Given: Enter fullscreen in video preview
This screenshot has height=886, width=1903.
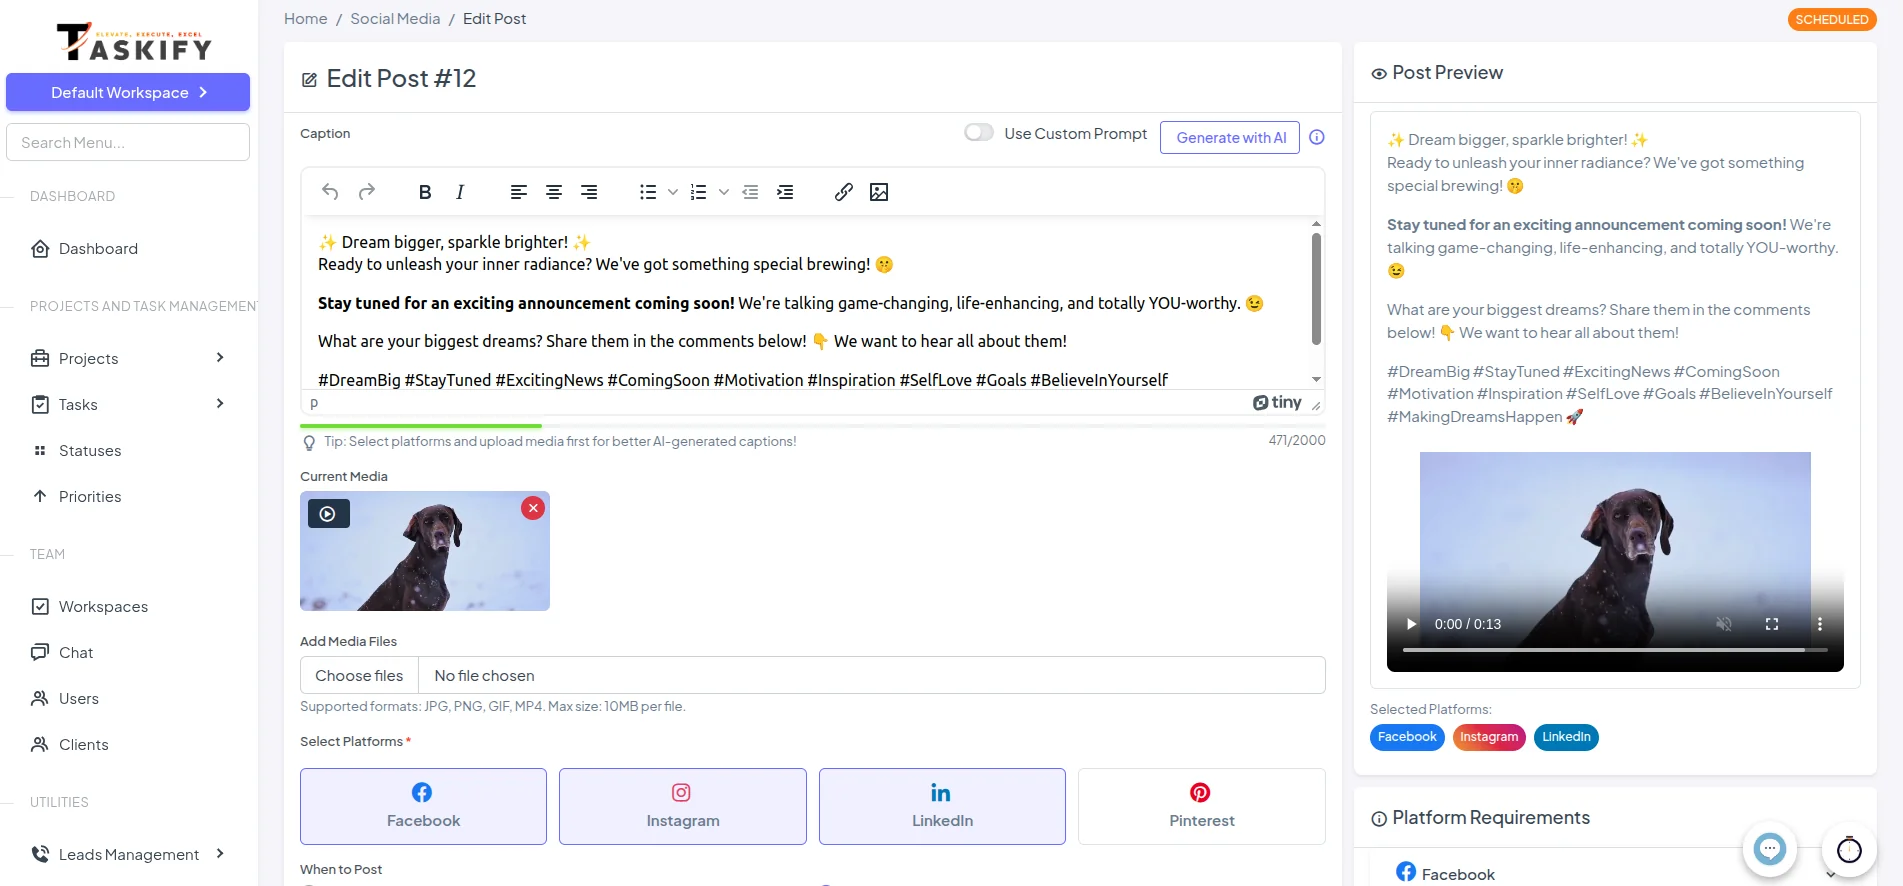Looking at the screenshot, I should pos(1771,624).
